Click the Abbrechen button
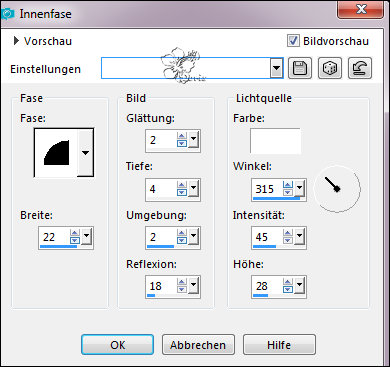Image resolution: width=390 pixels, height=367 pixels. click(x=198, y=345)
